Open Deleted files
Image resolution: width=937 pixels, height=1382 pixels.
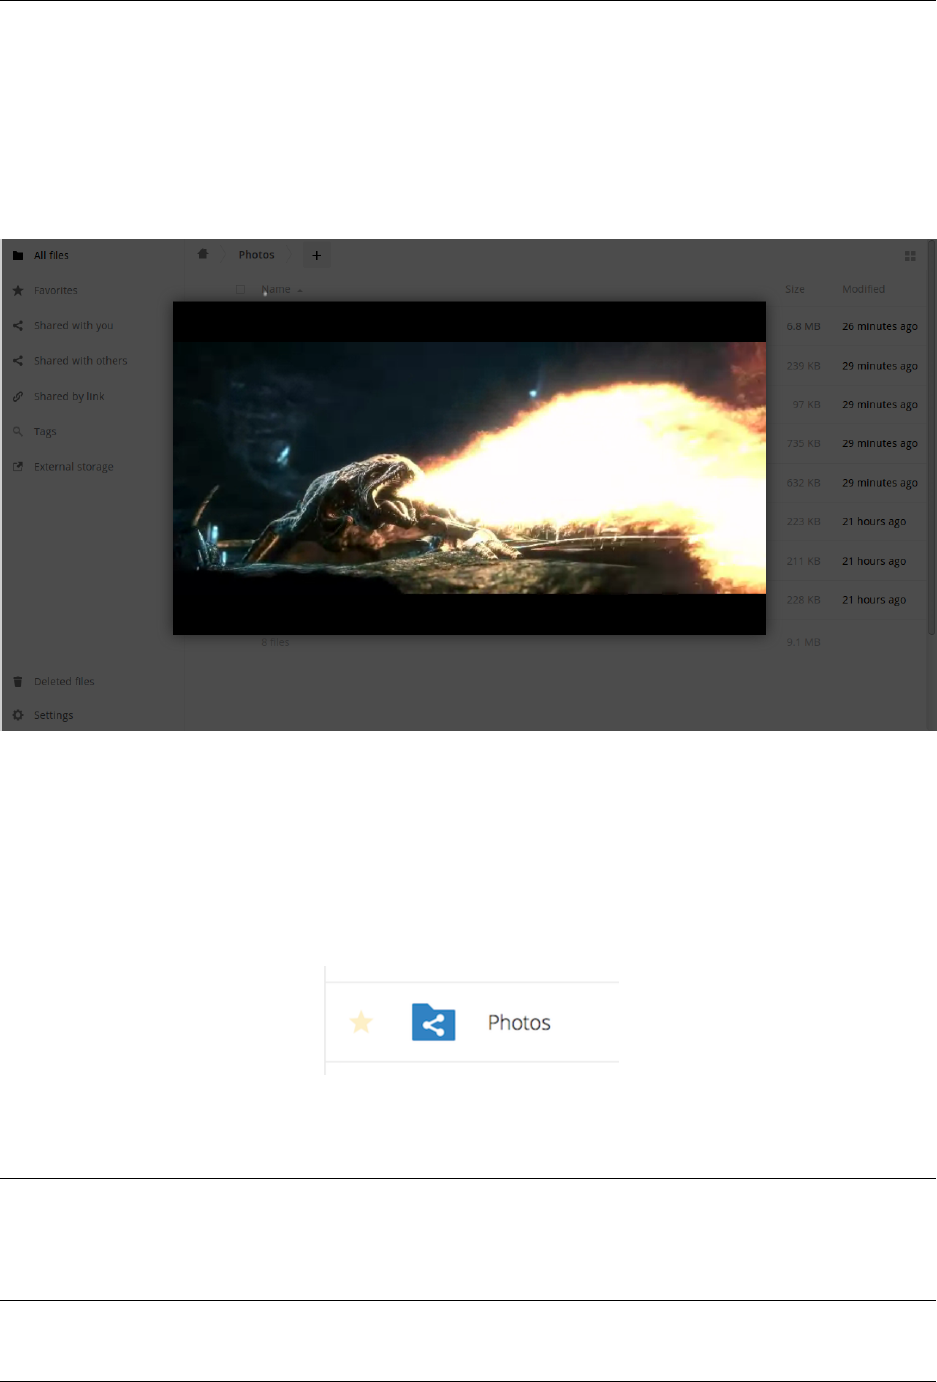pyautogui.click(x=64, y=681)
